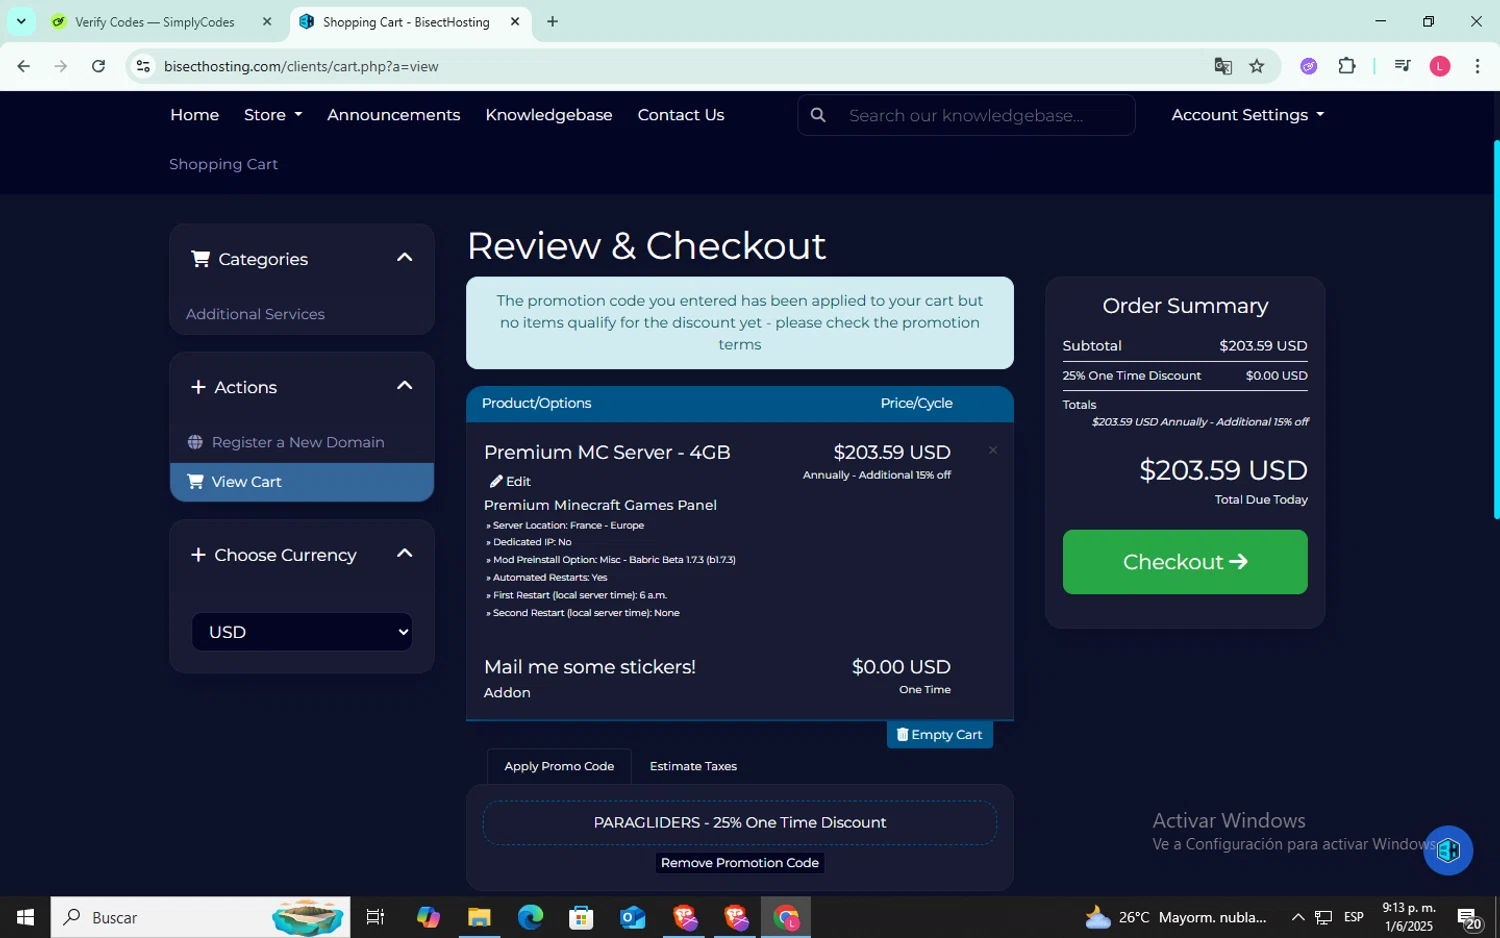The image size is (1500, 938).
Task: Switch to Apply Promo Code tab
Action: (x=559, y=766)
